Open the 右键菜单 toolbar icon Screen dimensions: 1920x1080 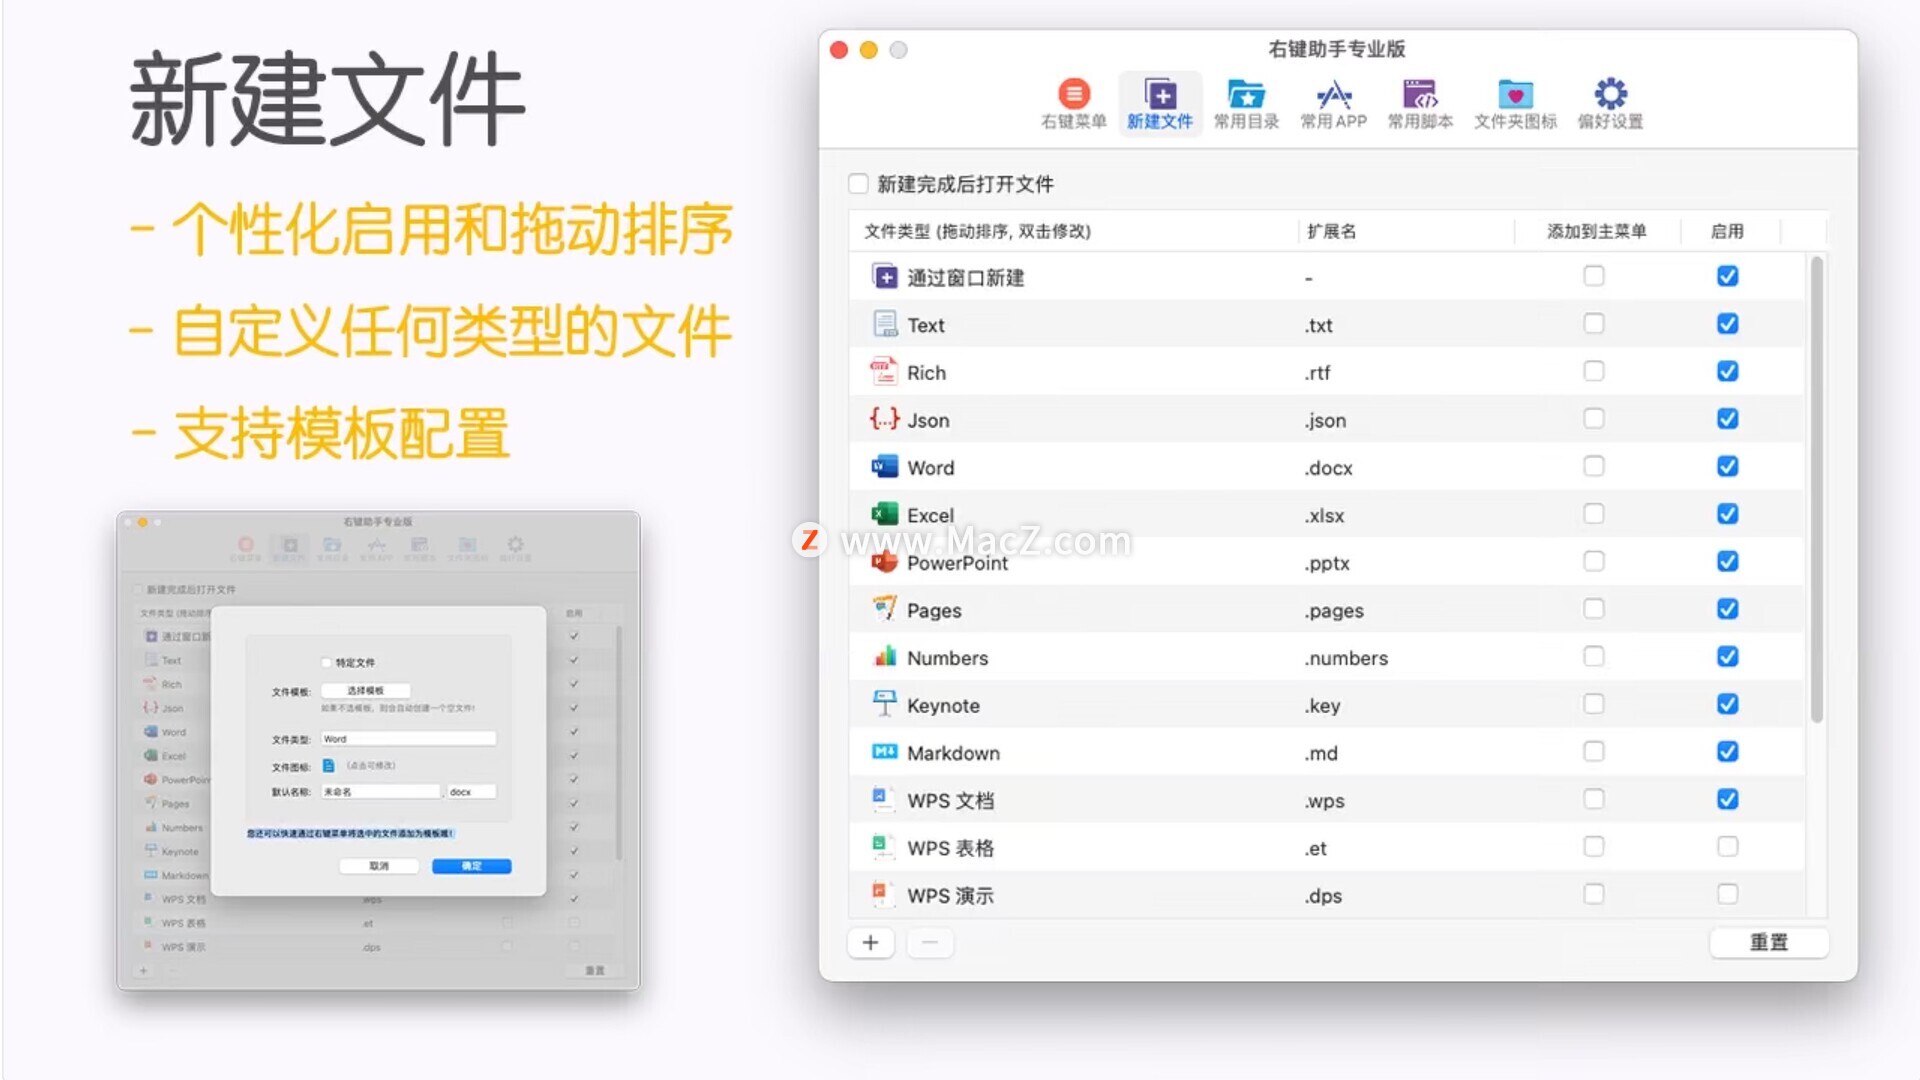tap(1073, 94)
